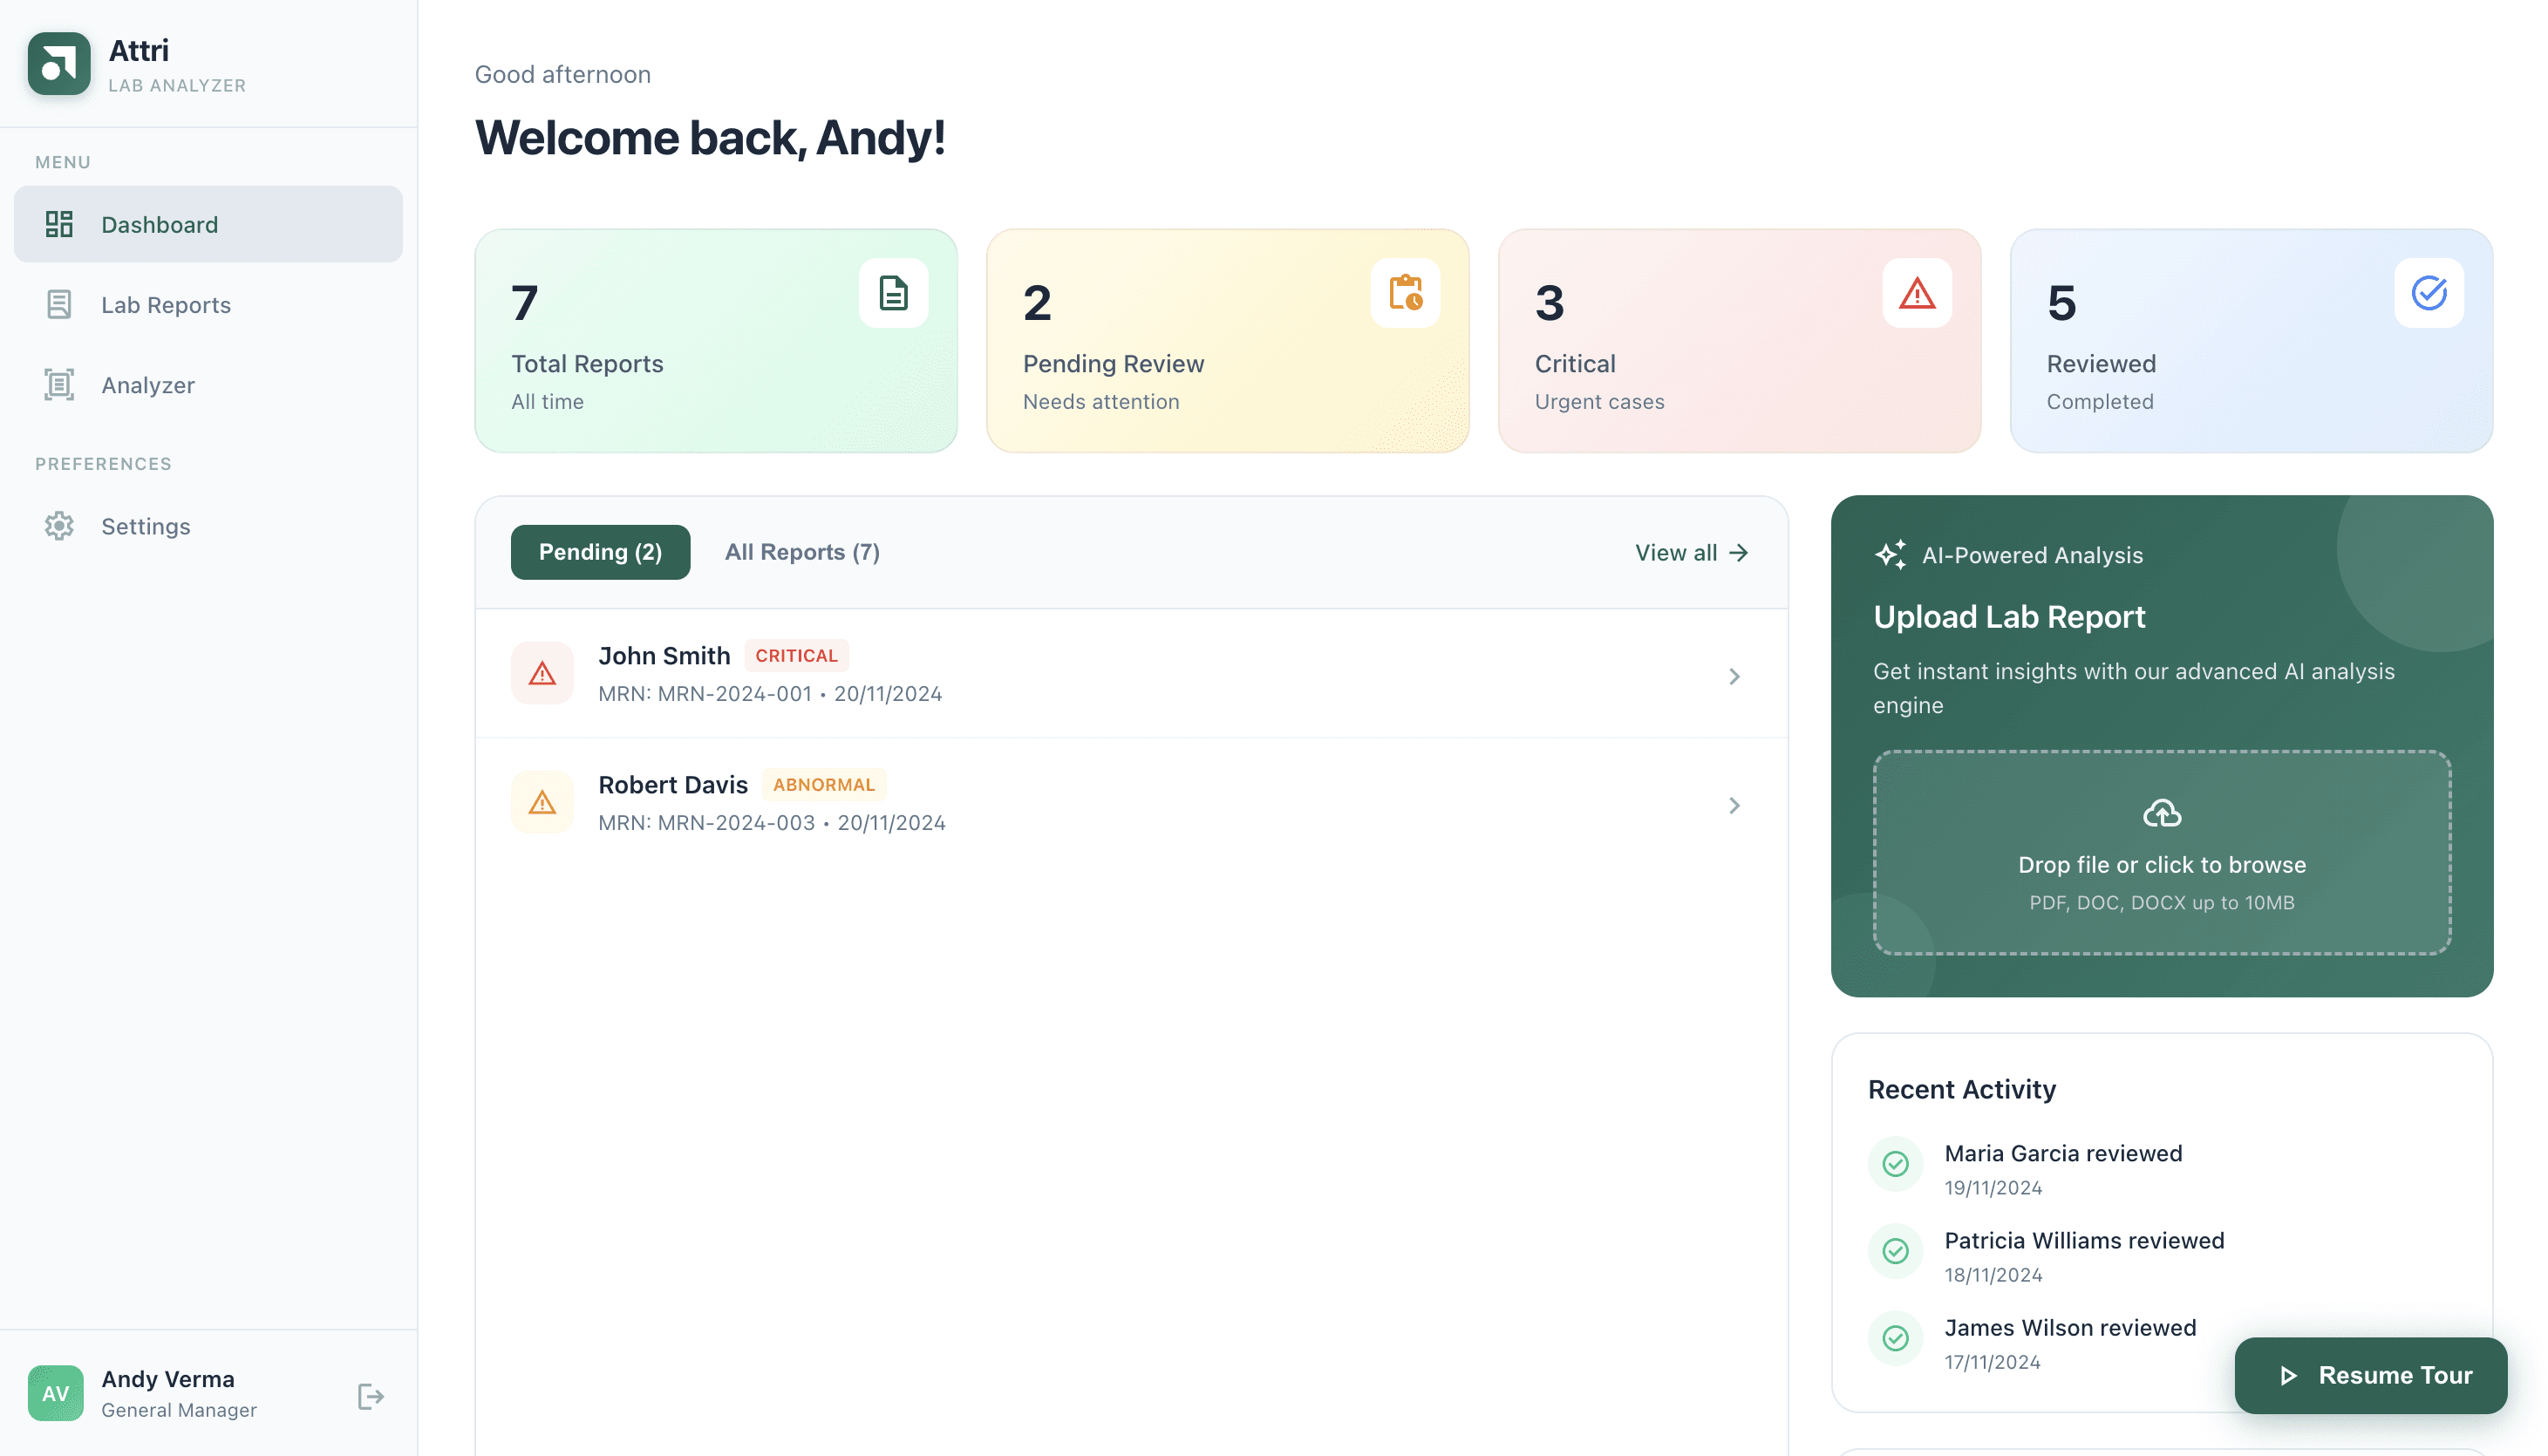This screenshot has height=1456, width=2548.
Task: Click John Smith's red alert icon
Action: pos(542,674)
